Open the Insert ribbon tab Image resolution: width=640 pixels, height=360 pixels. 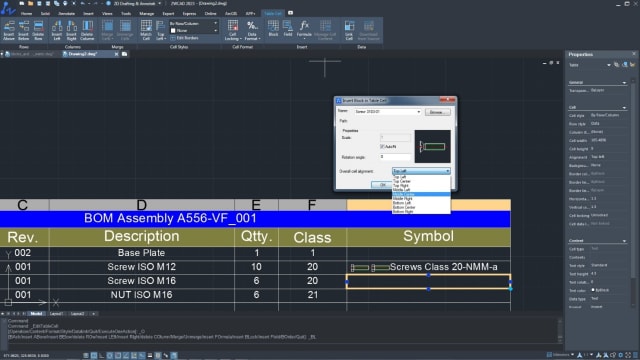point(88,13)
